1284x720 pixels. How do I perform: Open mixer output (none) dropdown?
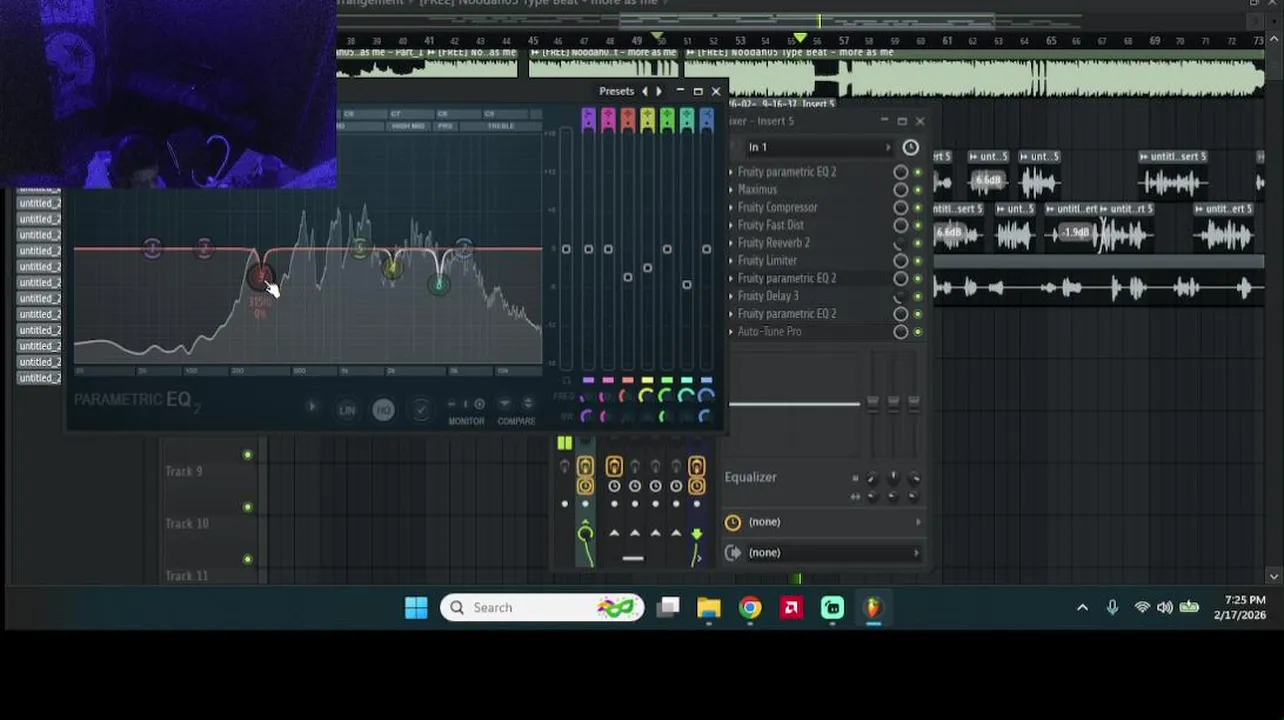click(833, 553)
